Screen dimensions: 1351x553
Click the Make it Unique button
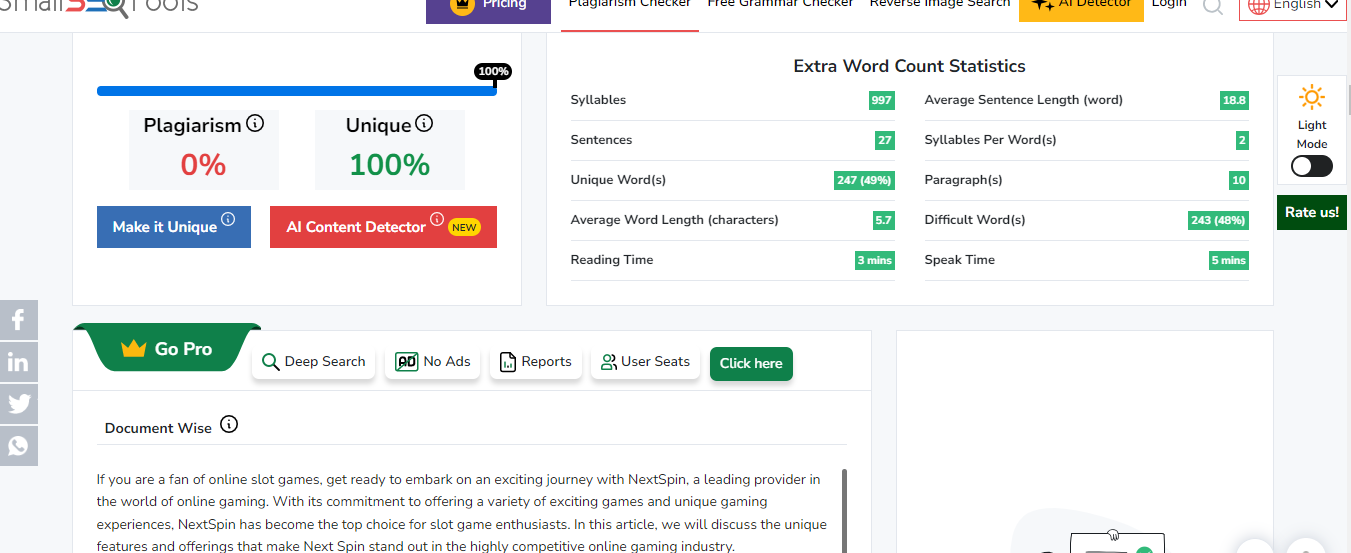coord(173,227)
